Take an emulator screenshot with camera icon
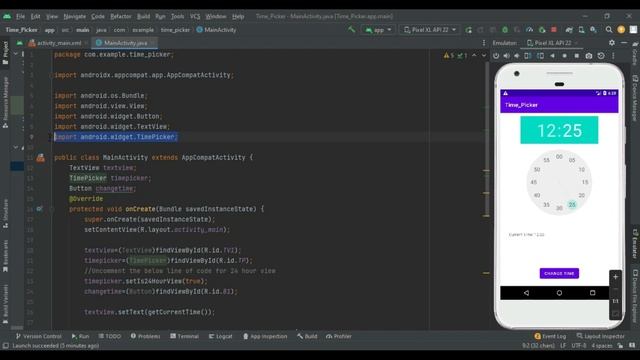 [589, 56]
